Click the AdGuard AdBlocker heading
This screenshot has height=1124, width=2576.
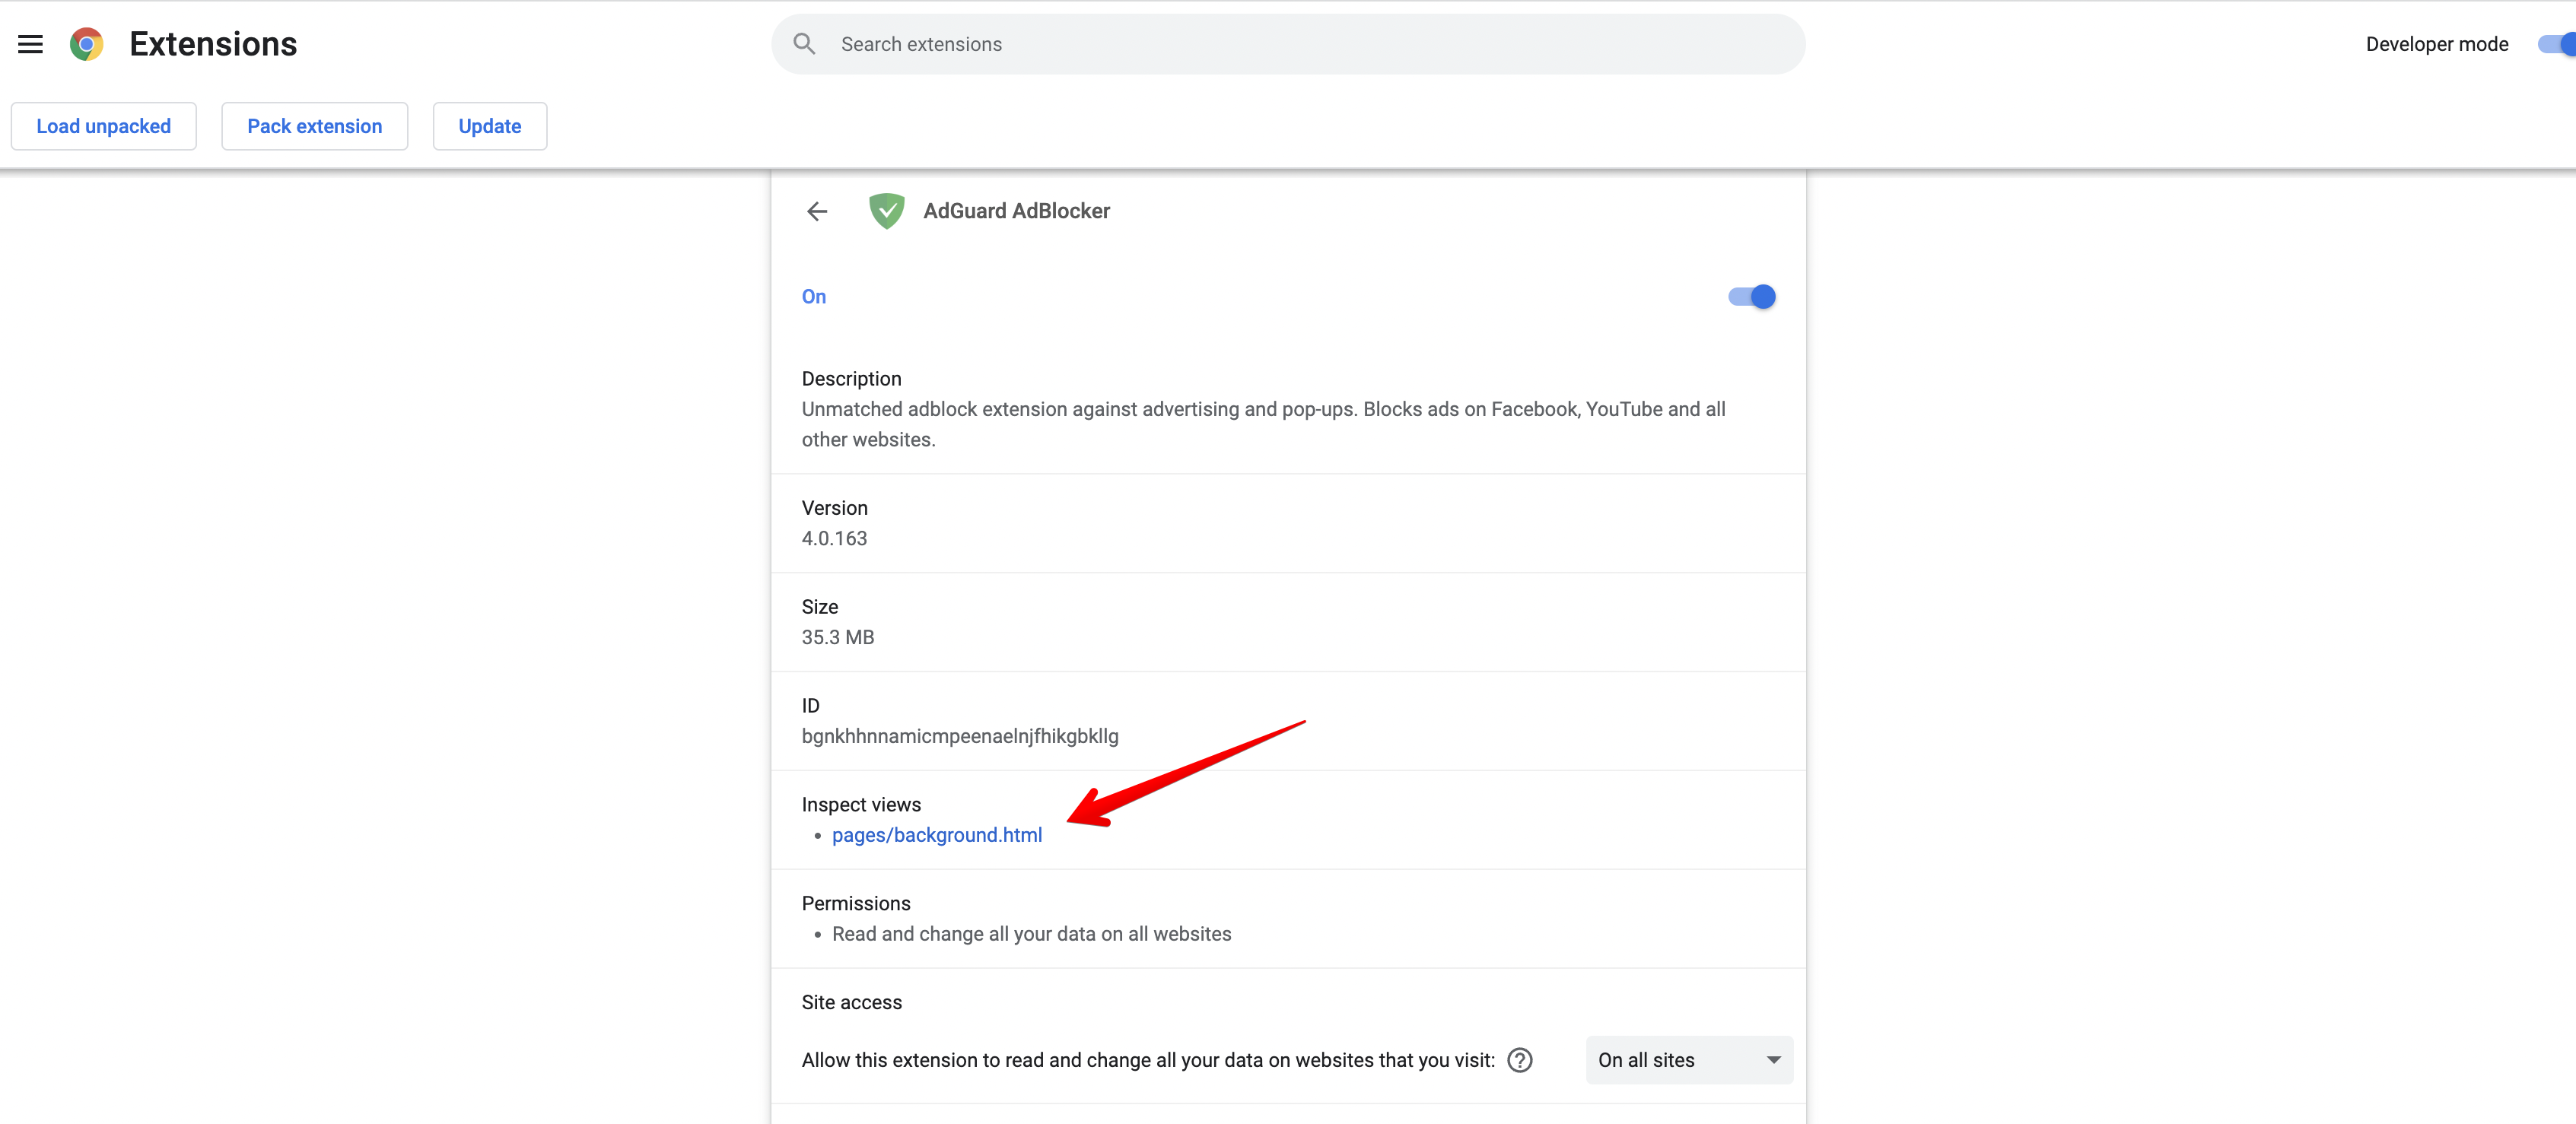pyautogui.click(x=1016, y=211)
